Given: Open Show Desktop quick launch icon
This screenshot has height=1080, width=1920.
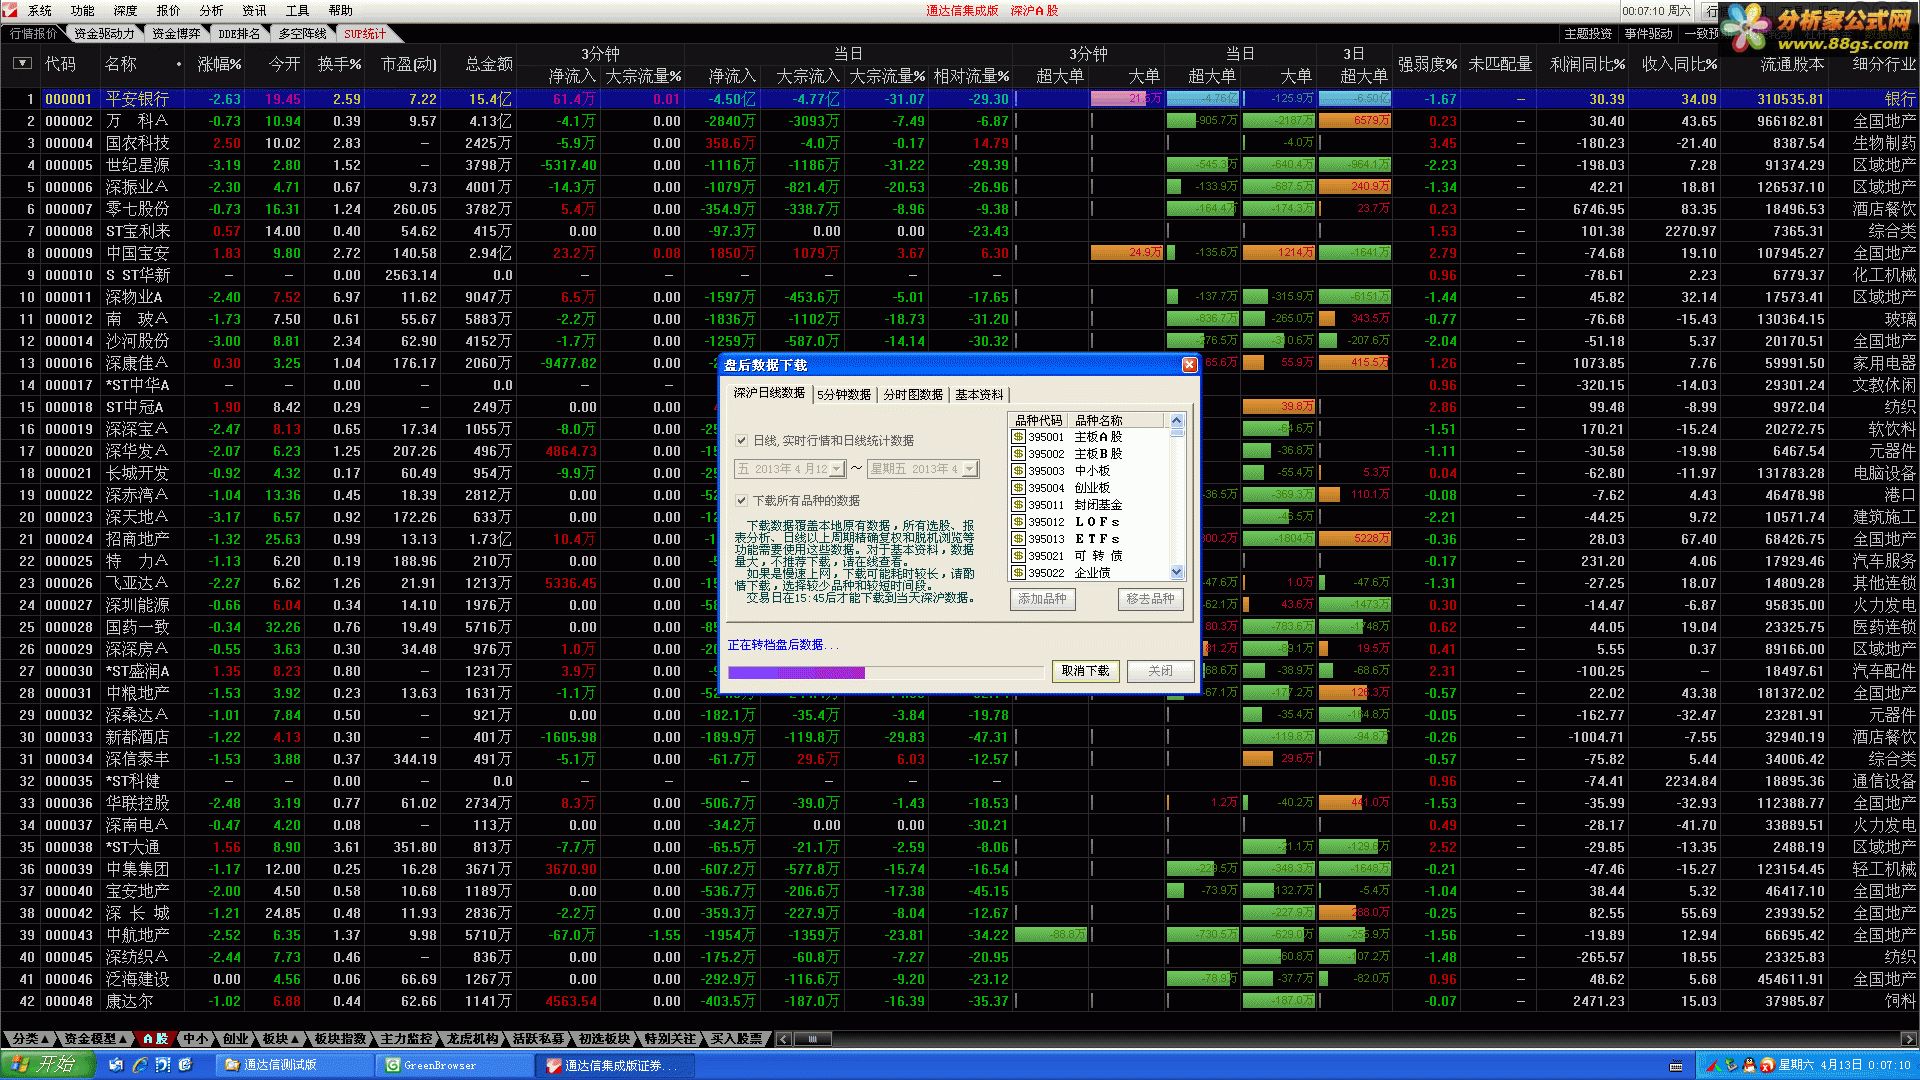Looking at the screenshot, I should (117, 1065).
